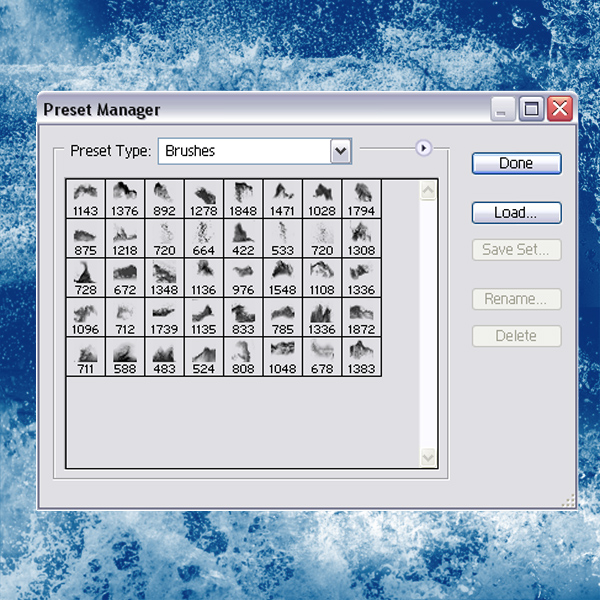This screenshot has height=600, width=600.
Task: Click the scrollbar down arrow
Action: click(428, 457)
